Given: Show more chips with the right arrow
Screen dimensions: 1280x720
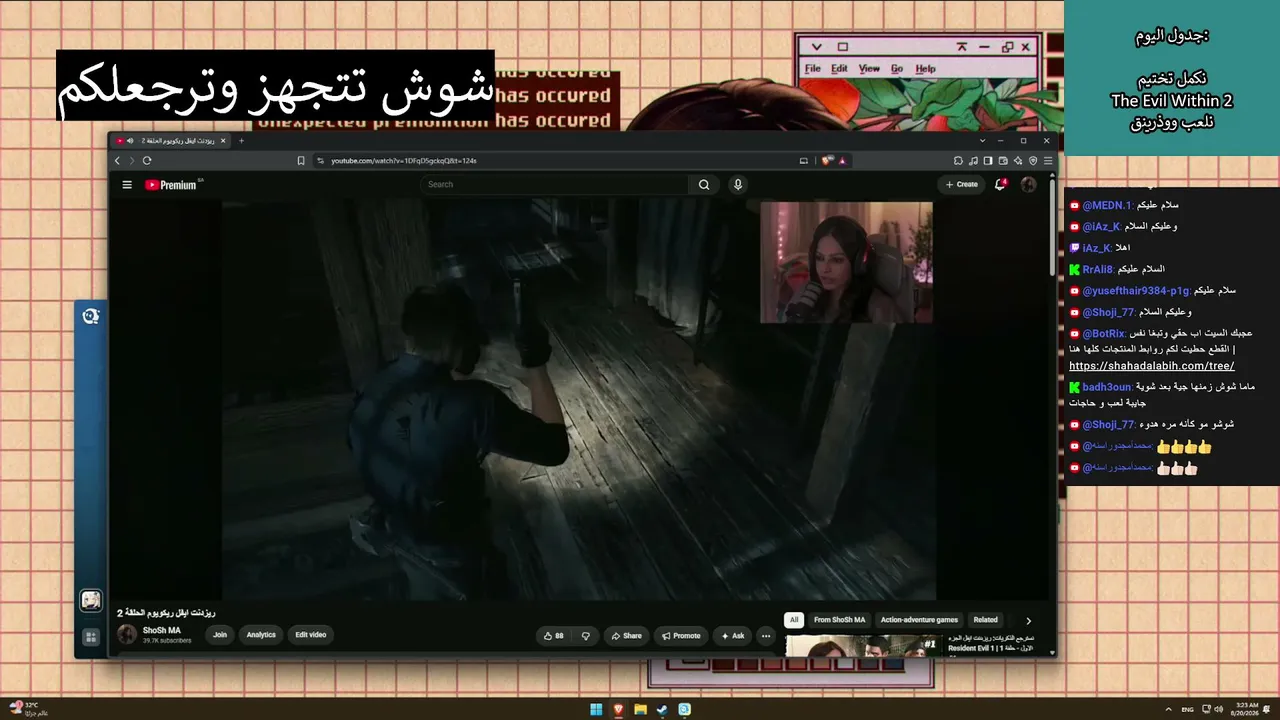Looking at the screenshot, I should (1028, 621).
